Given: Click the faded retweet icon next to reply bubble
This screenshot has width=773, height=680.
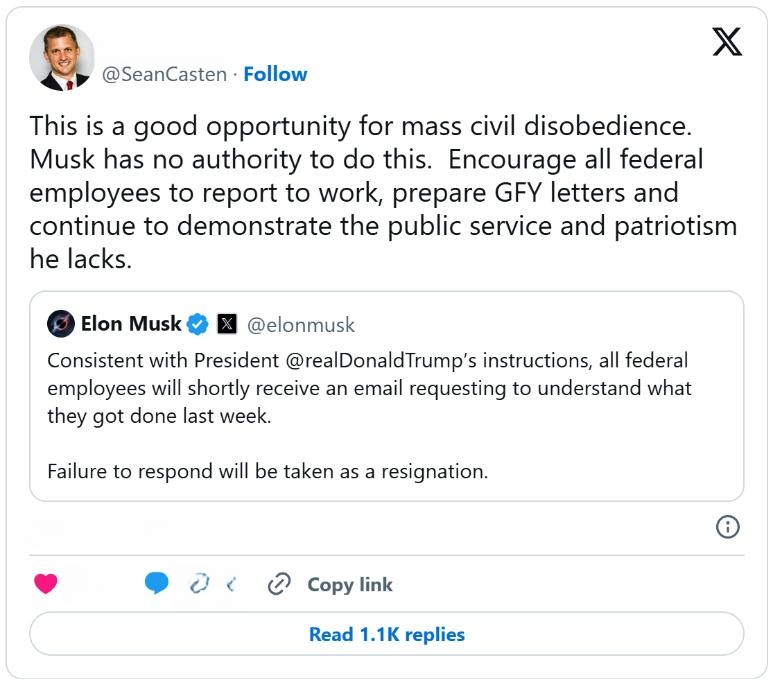Looking at the screenshot, I should tap(200, 584).
